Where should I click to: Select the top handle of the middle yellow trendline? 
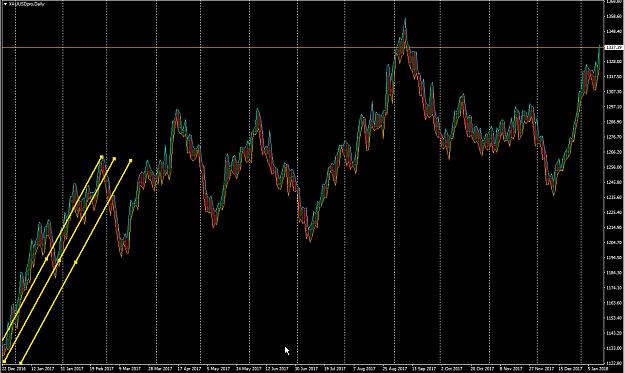(x=114, y=159)
